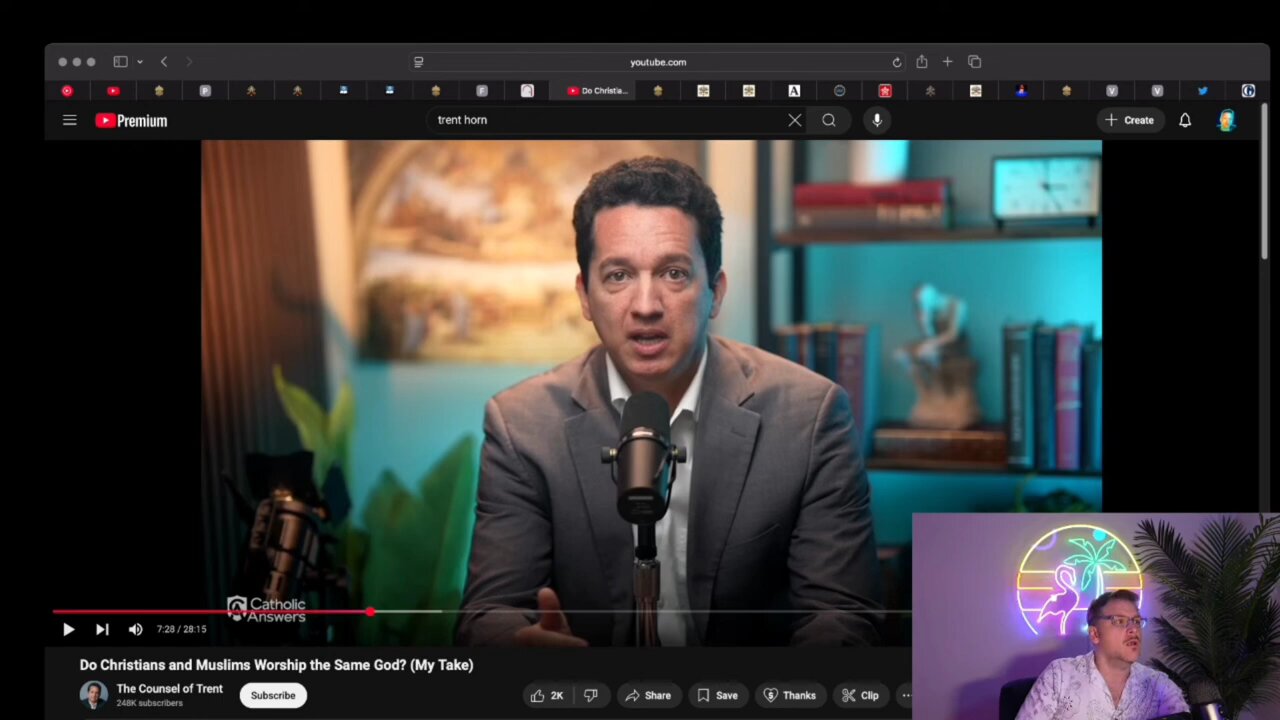Open the YouTube notifications bell
Viewport: 1280px width, 720px height.
pyautogui.click(x=1185, y=120)
